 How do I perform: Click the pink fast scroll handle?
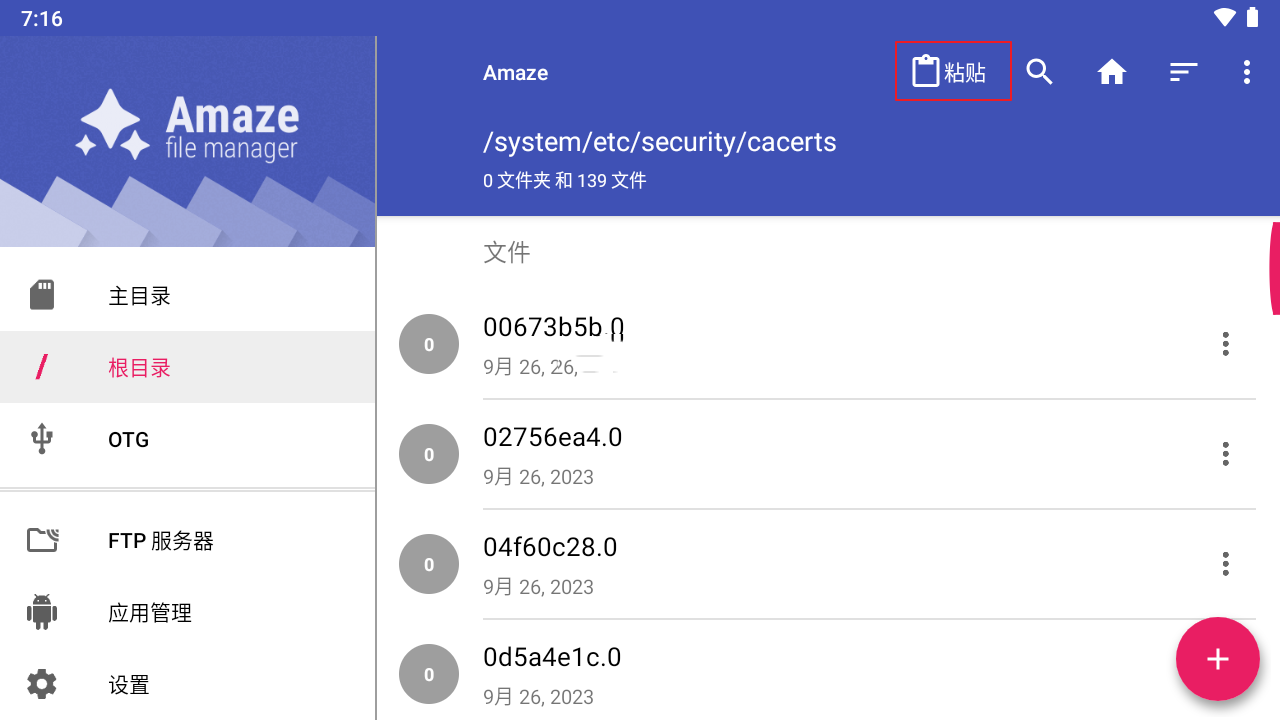click(x=1274, y=268)
